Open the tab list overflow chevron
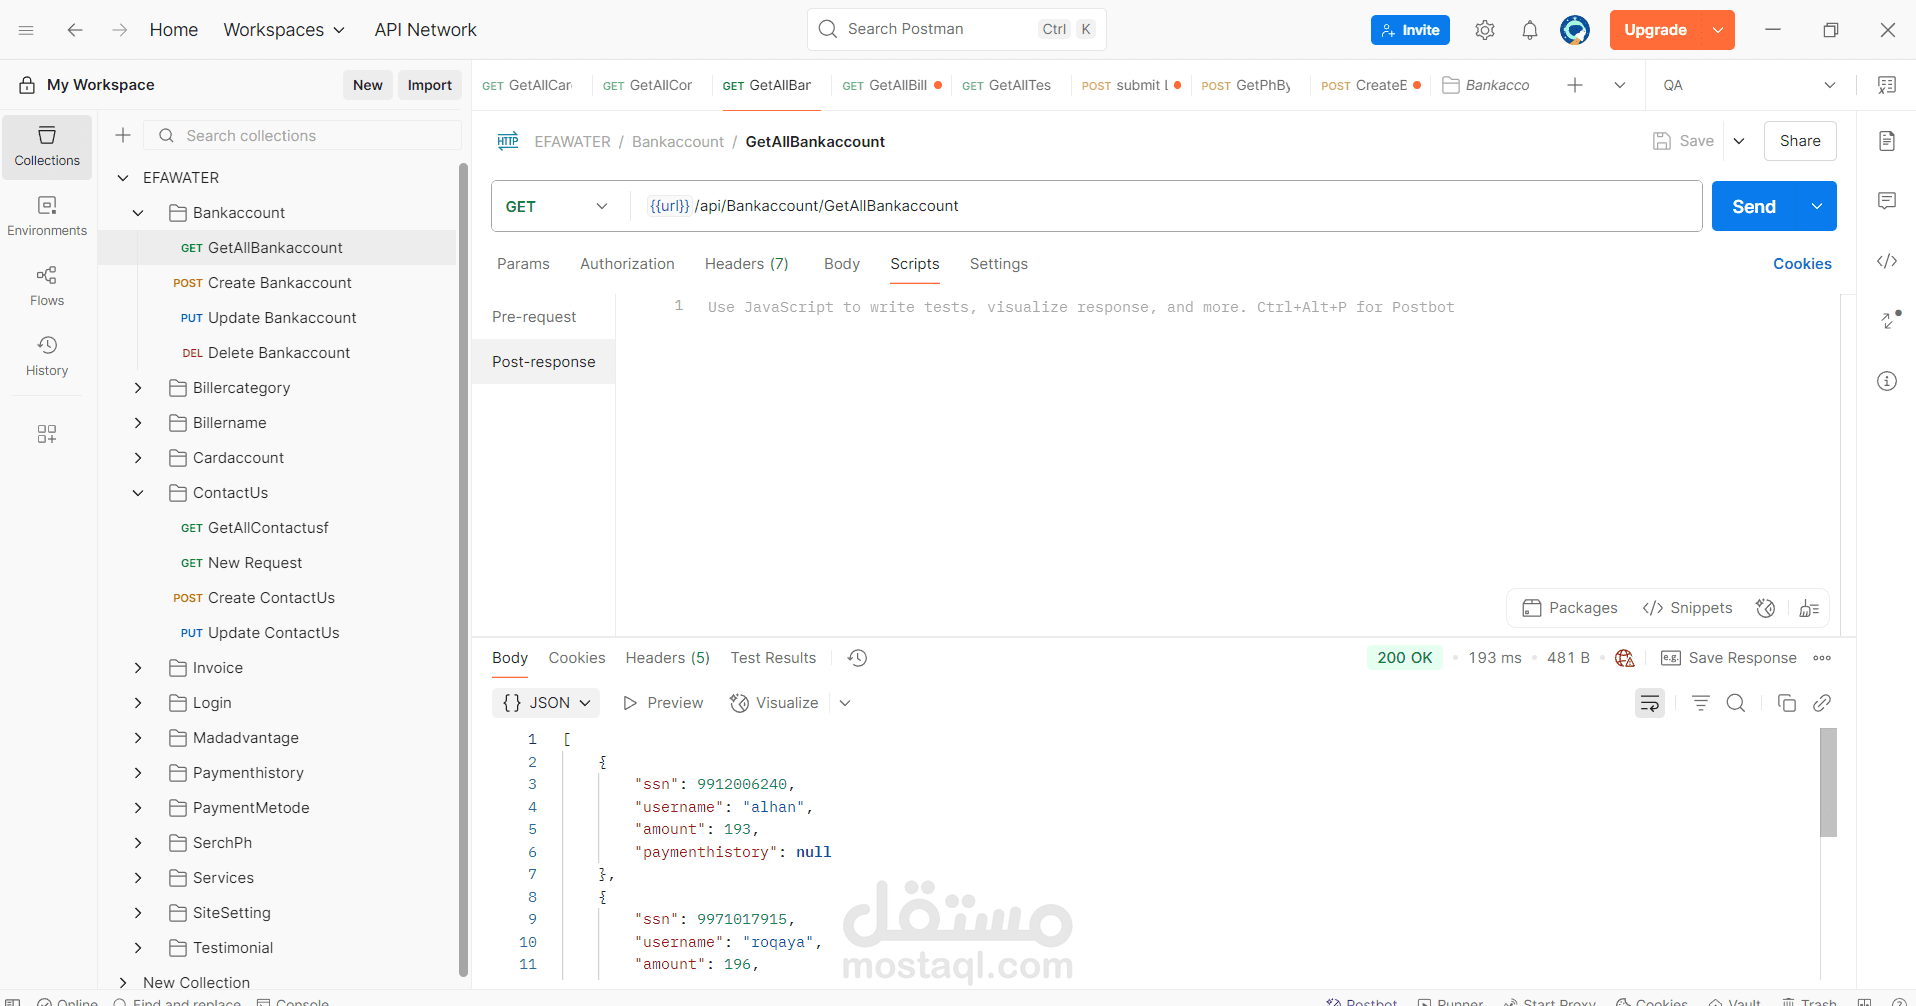This screenshot has height=1006, width=1916. [x=1620, y=85]
